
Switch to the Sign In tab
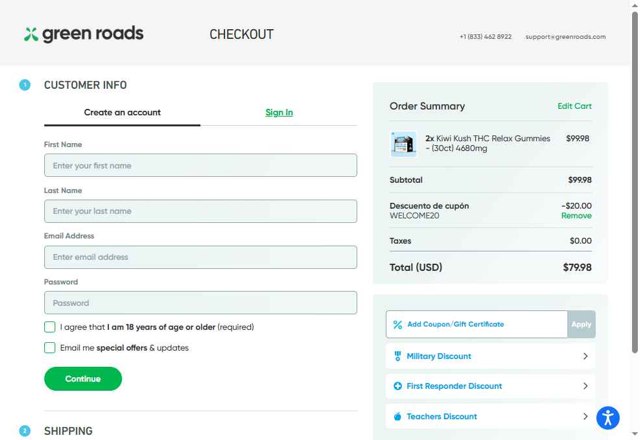click(279, 113)
